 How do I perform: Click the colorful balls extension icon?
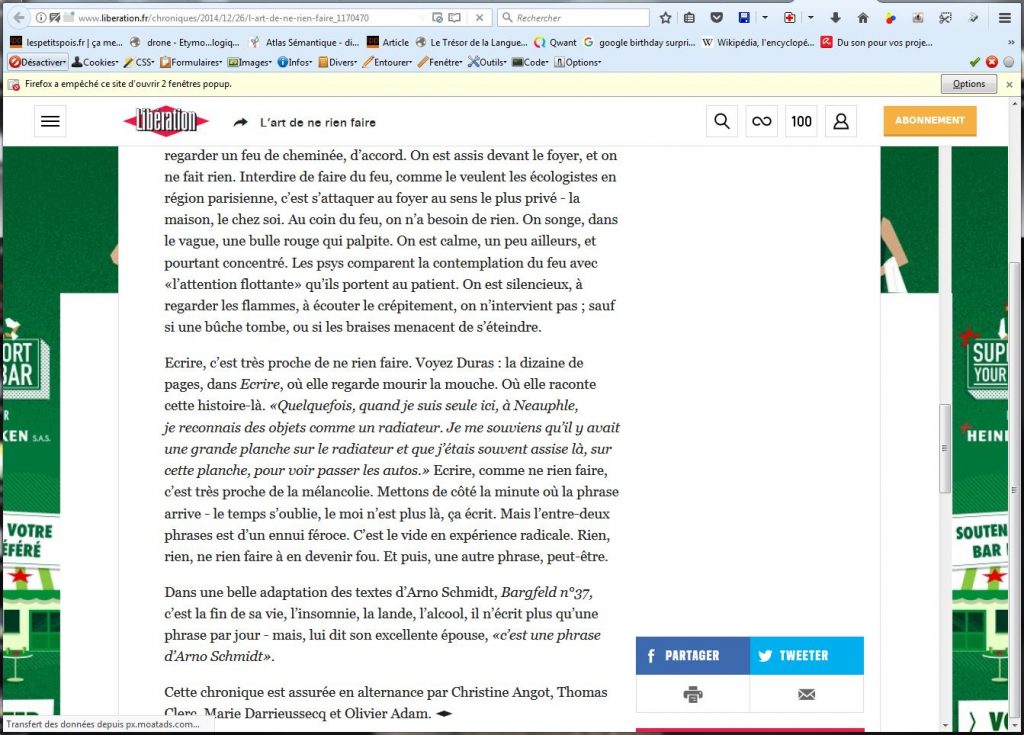pos(890,18)
